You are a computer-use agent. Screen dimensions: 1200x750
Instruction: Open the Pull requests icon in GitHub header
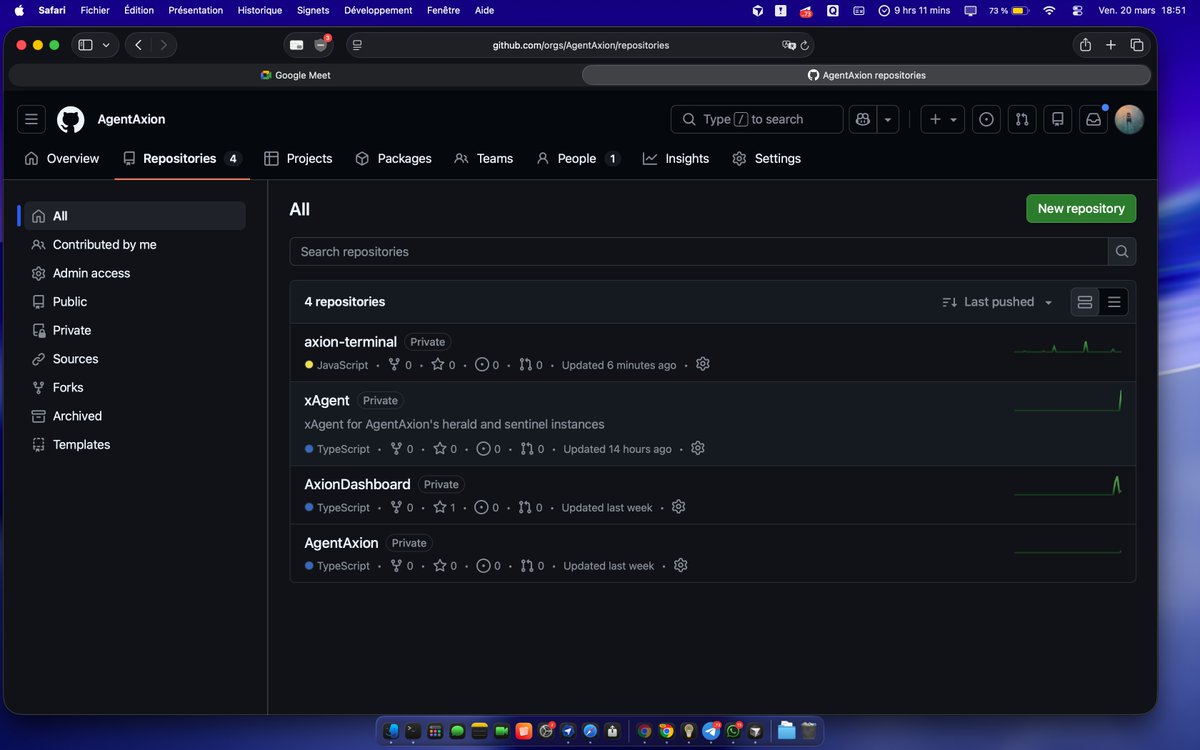click(x=1021, y=119)
